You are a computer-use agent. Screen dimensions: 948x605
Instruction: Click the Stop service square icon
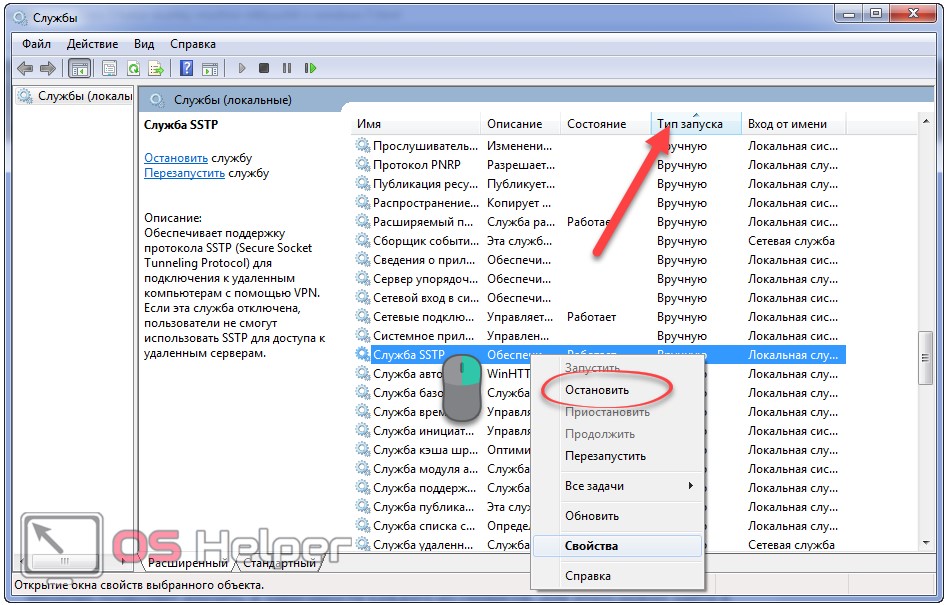264,68
